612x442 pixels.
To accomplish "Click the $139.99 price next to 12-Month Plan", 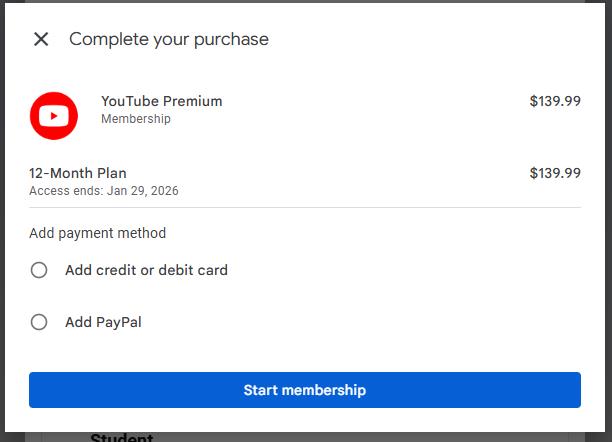I will (x=555, y=173).
